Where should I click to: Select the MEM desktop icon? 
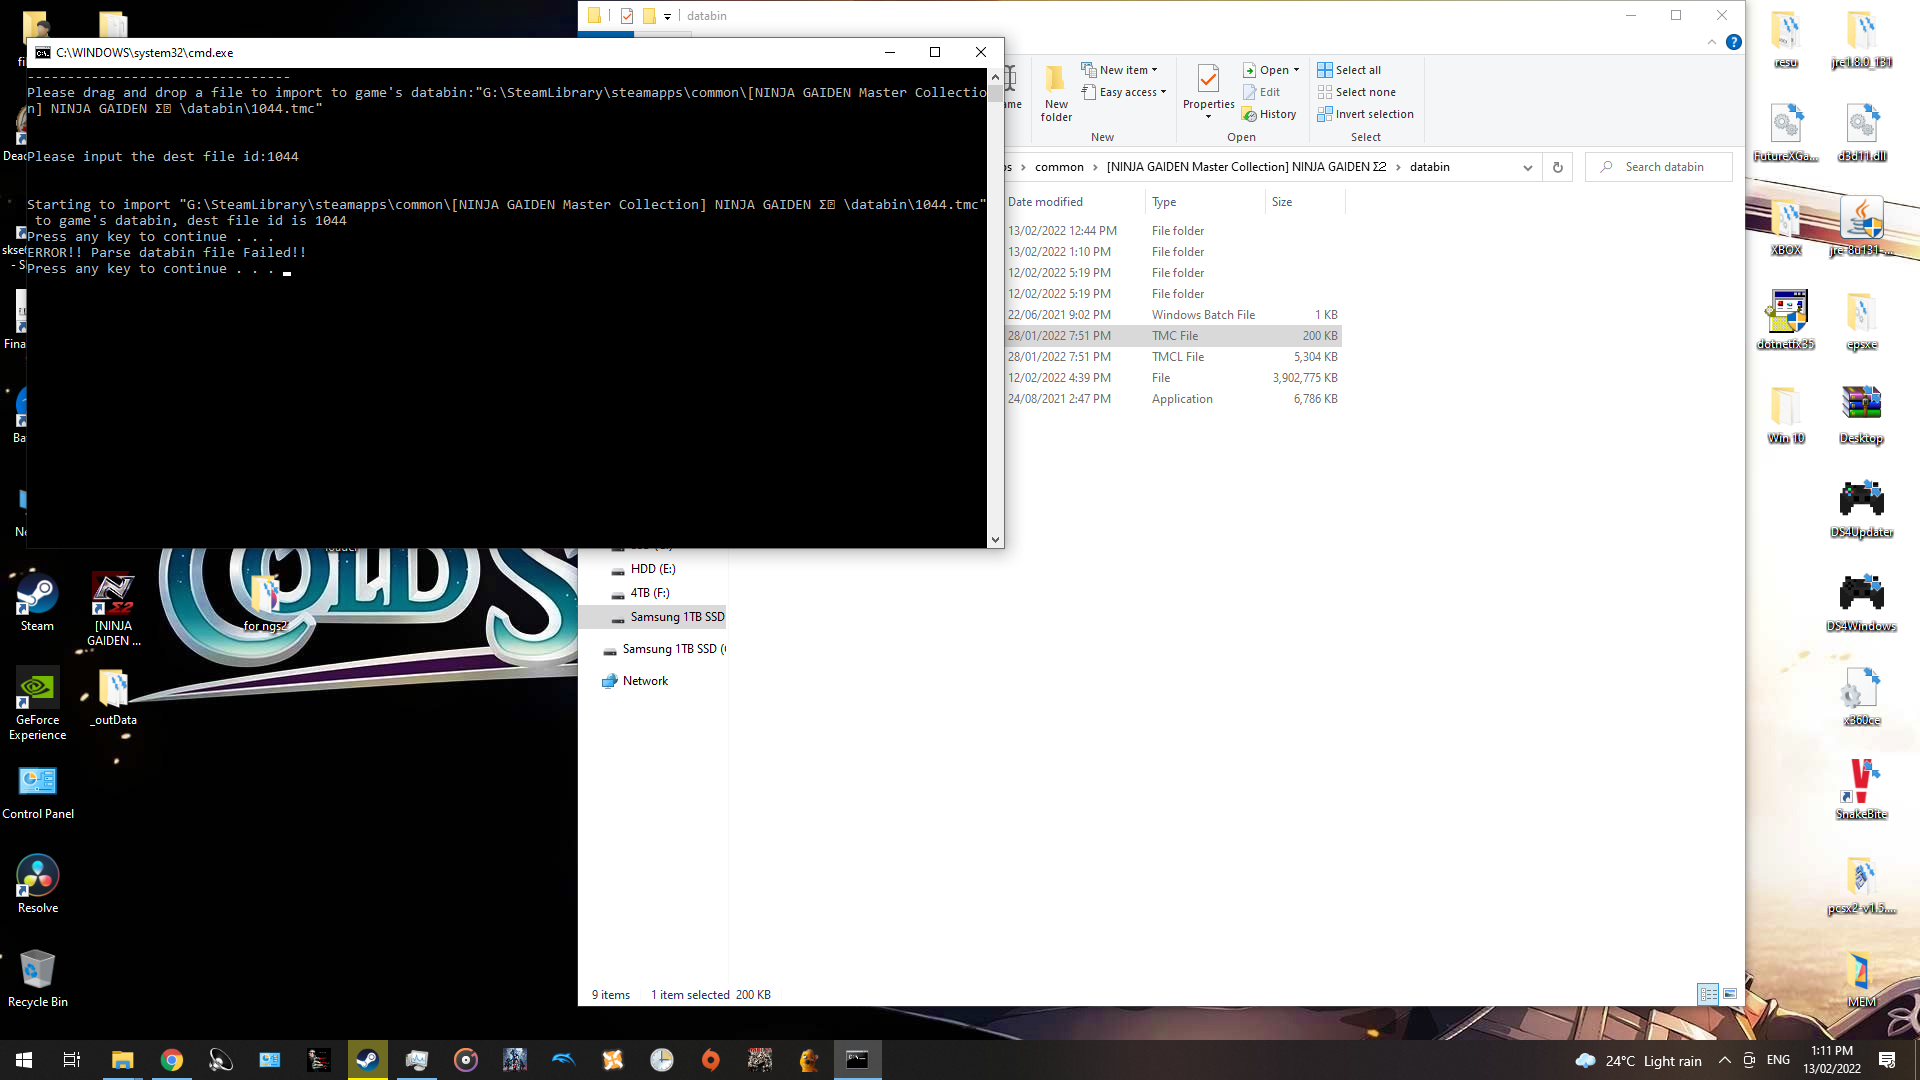point(1861,978)
